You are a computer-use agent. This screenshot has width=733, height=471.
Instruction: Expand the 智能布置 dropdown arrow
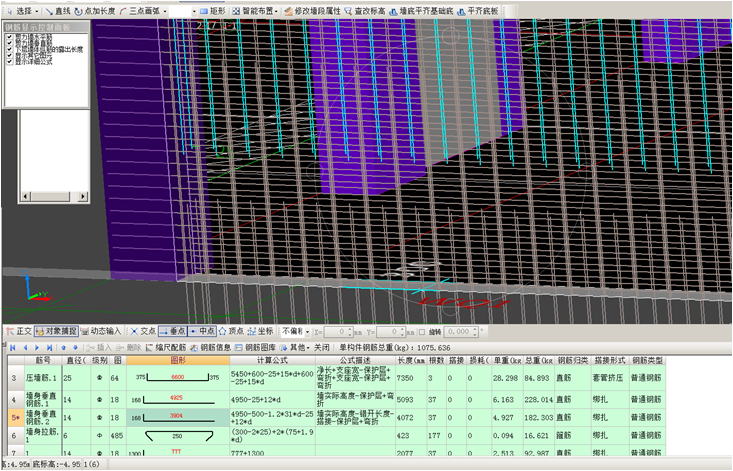[277, 11]
